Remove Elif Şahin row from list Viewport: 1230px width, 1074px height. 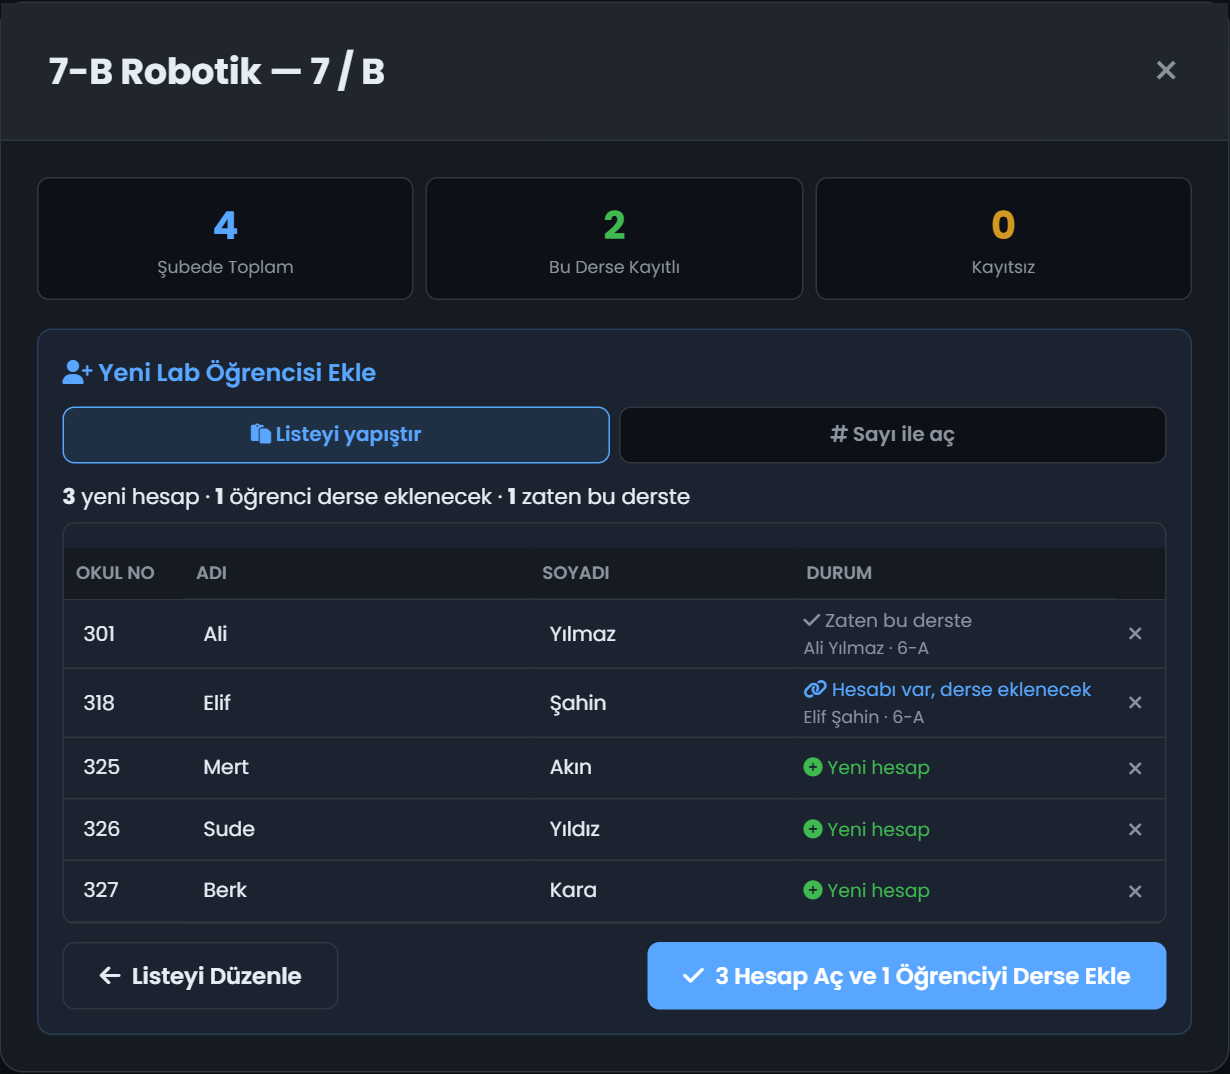click(x=1135, y=702)
